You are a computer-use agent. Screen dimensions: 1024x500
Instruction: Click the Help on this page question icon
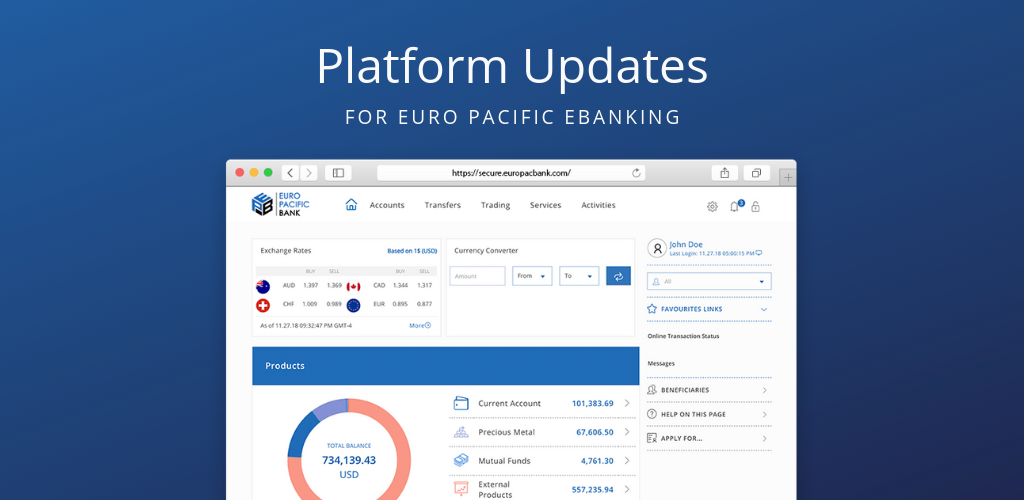point(652,414)
